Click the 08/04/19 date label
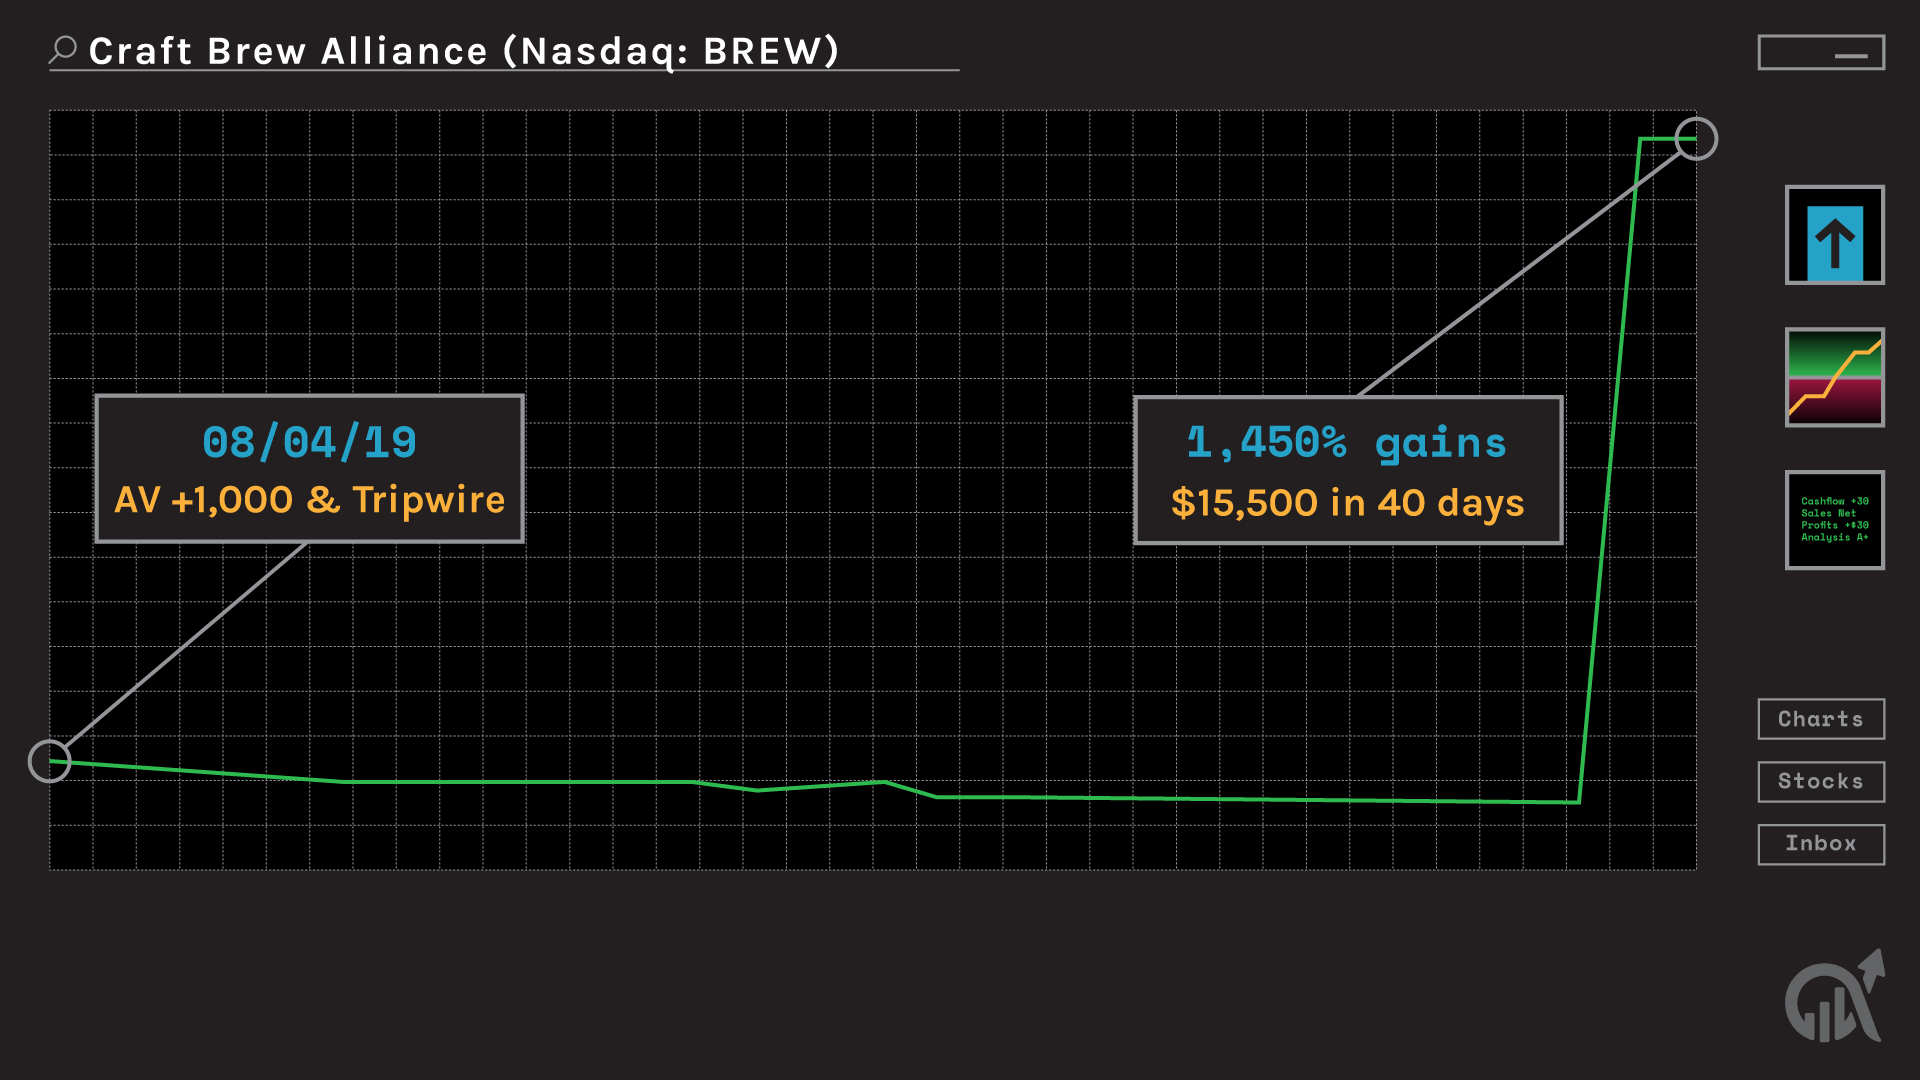The width and height of the screenshot is (1920, 1080). 309,442
